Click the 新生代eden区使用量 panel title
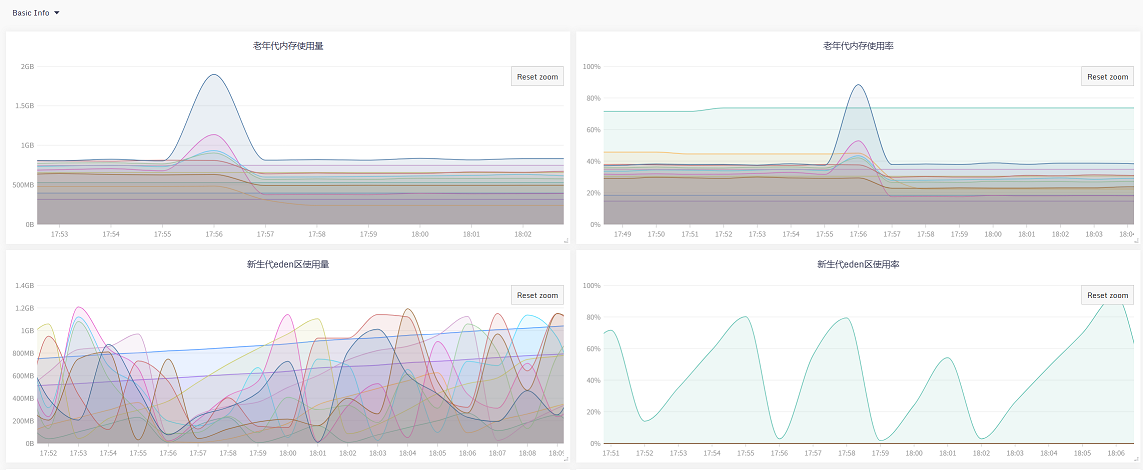 click(x=288, y=265)
